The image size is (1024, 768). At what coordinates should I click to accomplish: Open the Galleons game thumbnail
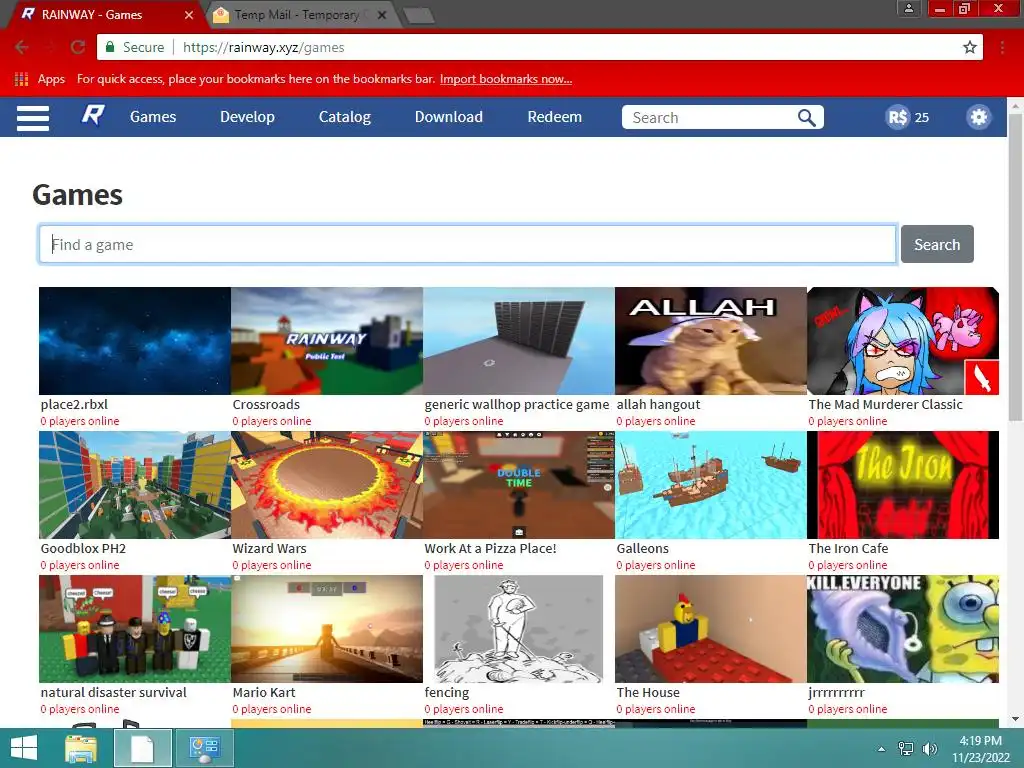tap(711, 485)
